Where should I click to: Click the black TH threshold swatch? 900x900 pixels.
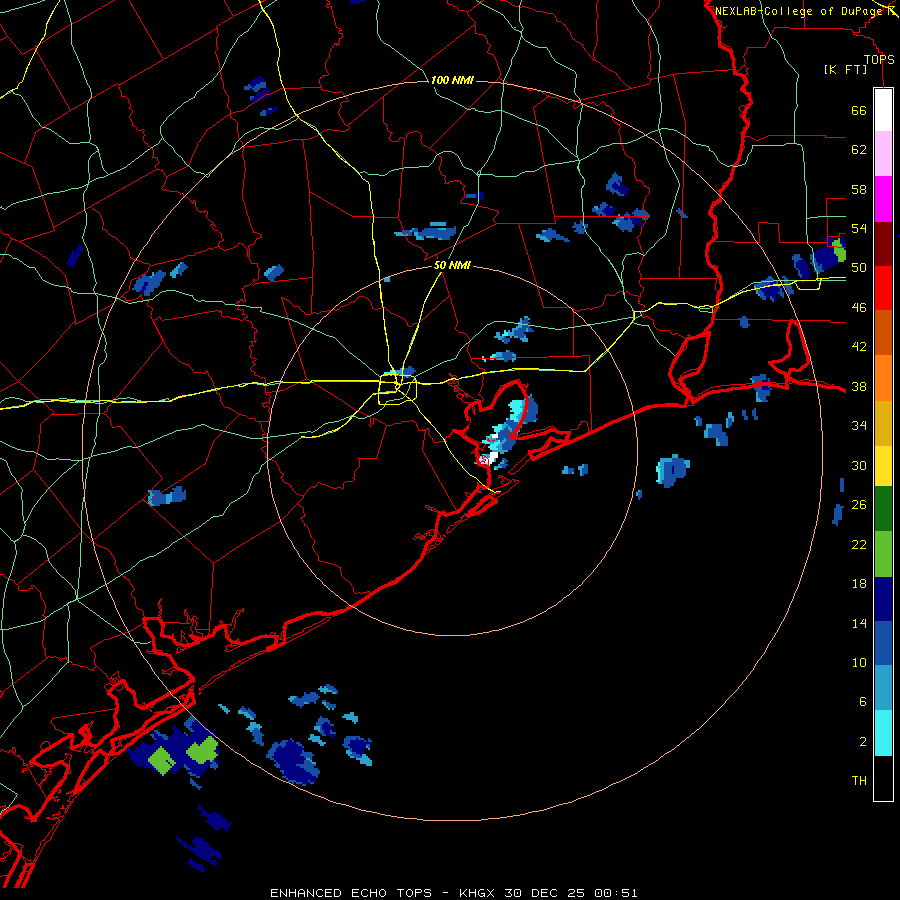pos(883,778)
